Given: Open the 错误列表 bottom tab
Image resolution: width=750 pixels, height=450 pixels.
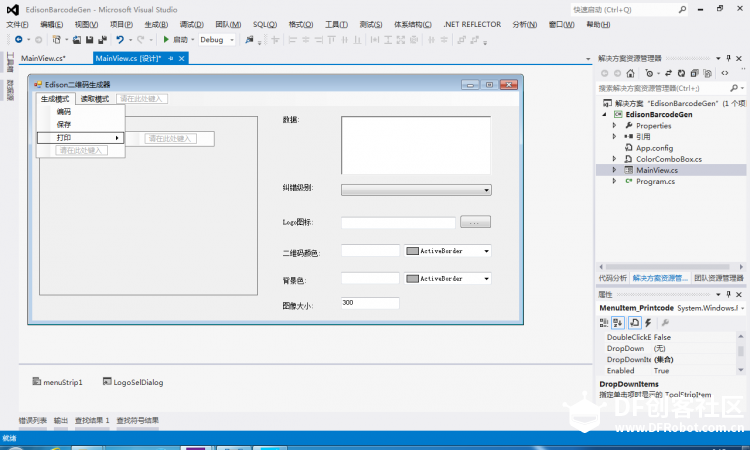Looking at the screenshot, I should (33, 420).
